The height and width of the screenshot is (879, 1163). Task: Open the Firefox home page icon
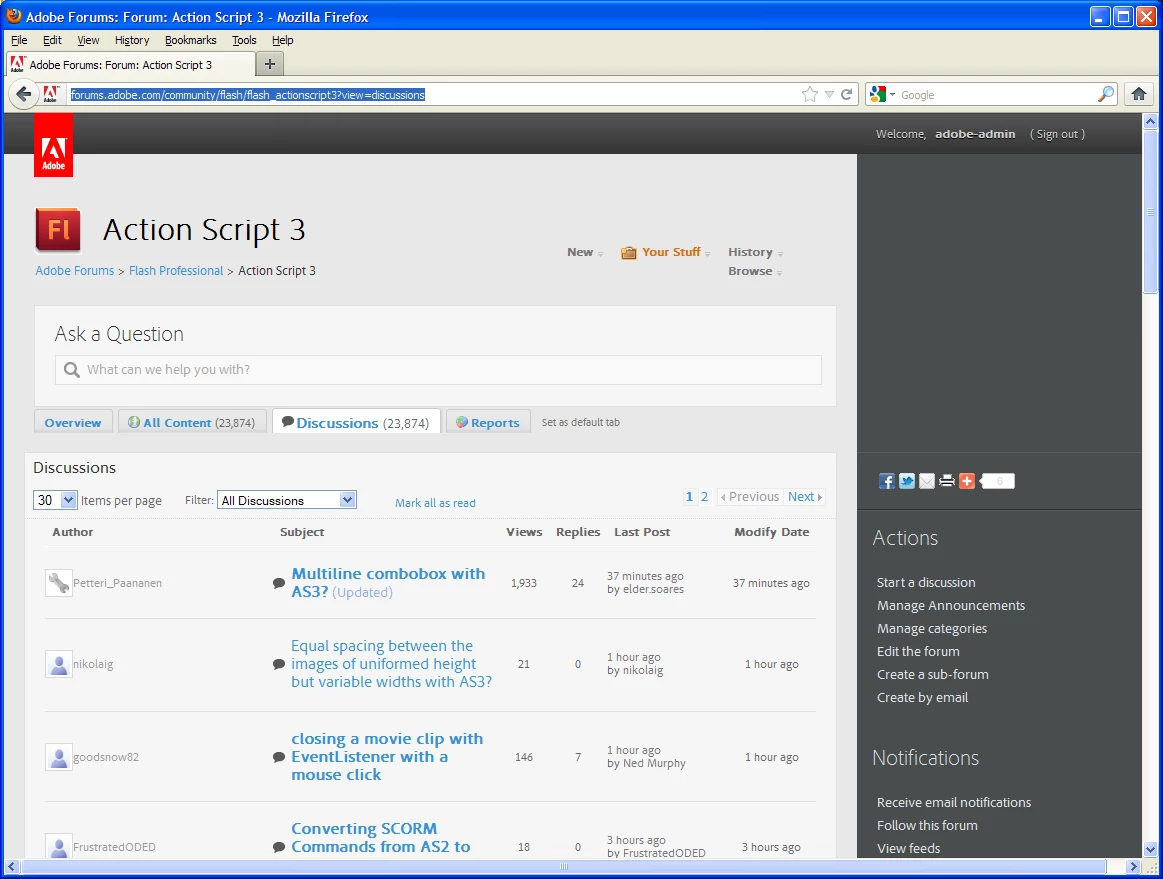(1139, 94)
